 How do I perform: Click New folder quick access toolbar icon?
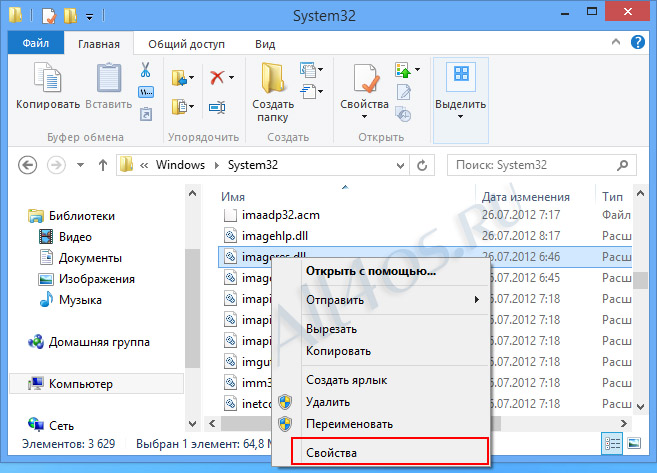click(70, 16)
